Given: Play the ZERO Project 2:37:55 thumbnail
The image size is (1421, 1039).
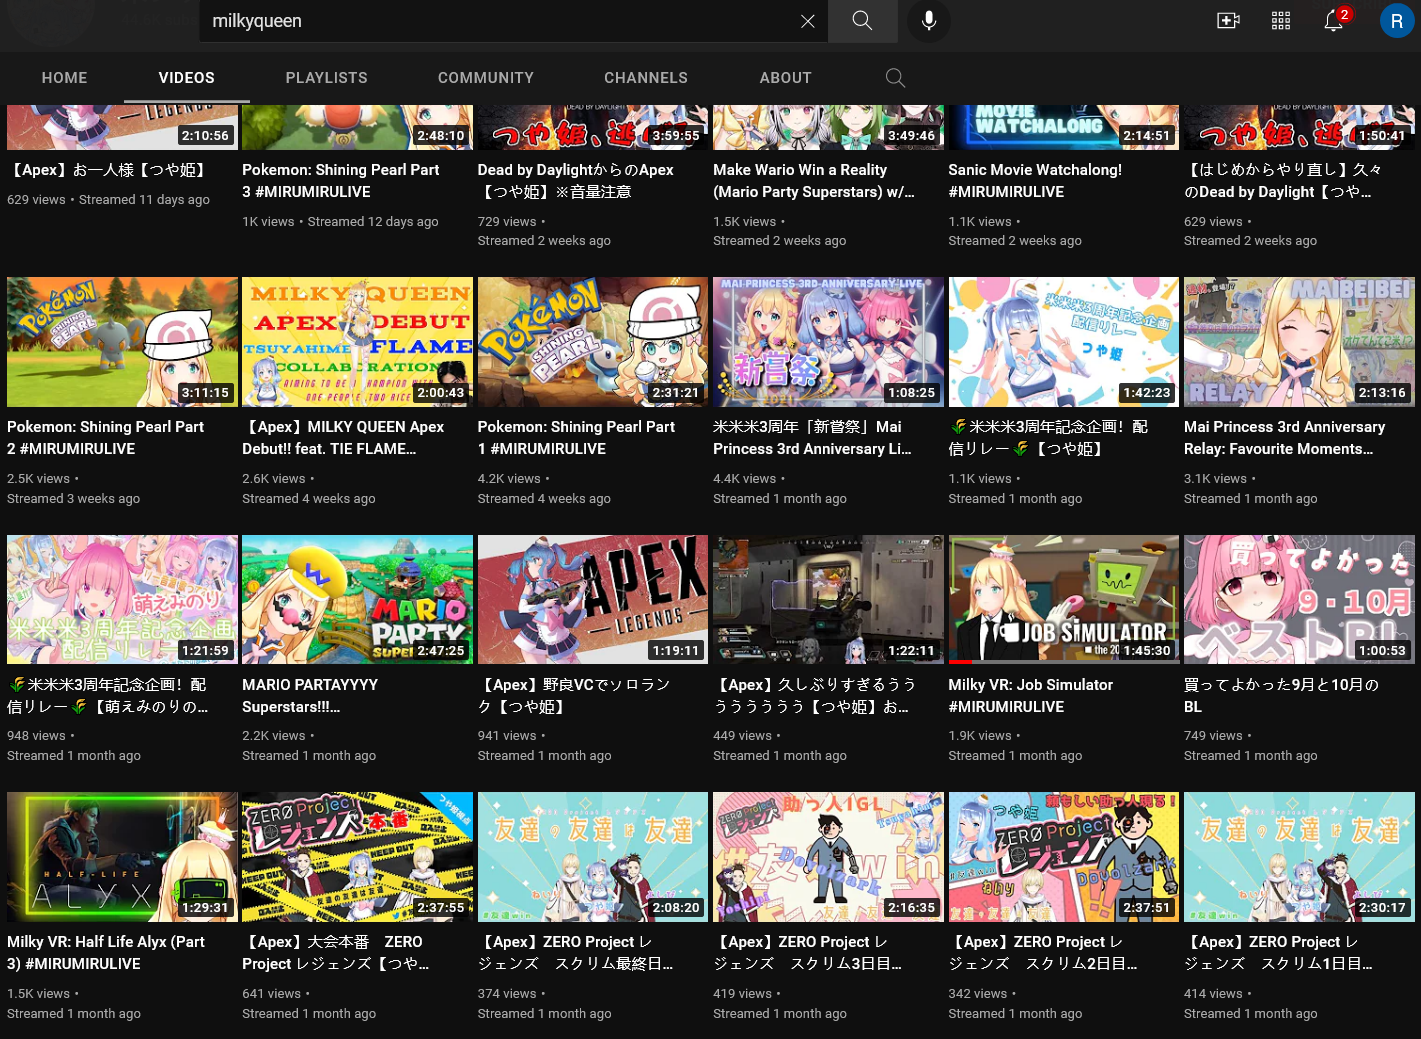Looking at the screenshot, I should pyautogui.click(x=357, y=857).
